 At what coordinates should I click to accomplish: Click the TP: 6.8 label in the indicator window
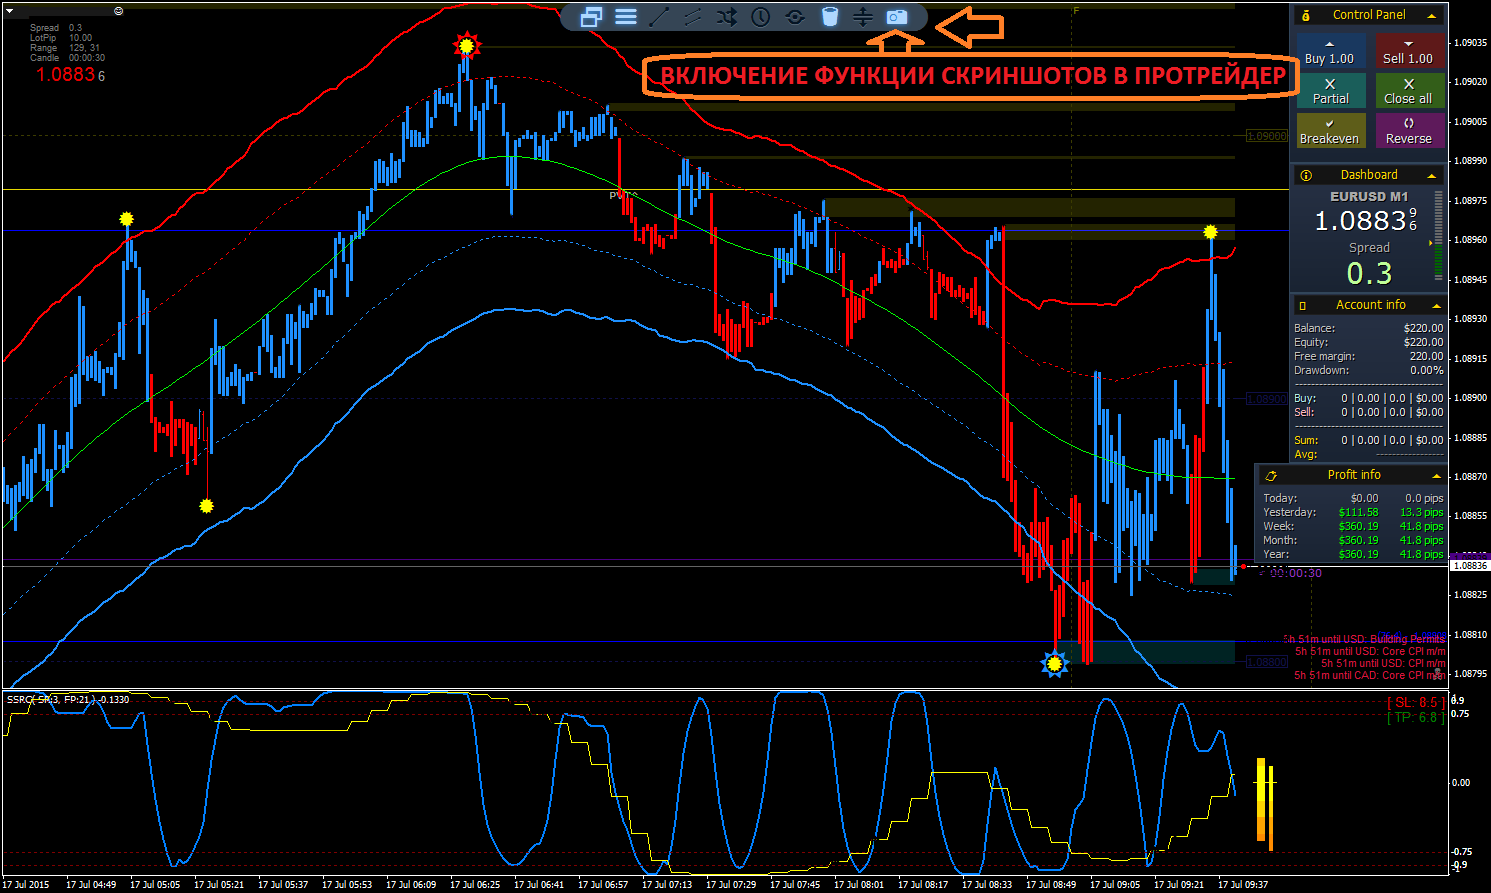pyautogui.click(x=1415, y=717)
